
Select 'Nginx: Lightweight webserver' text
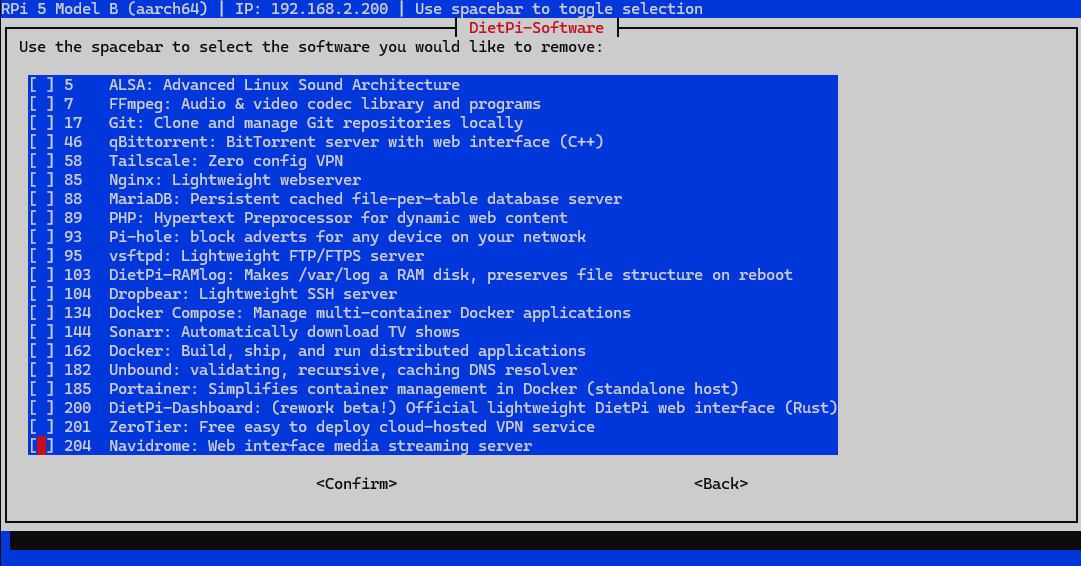tap(234, 180)
